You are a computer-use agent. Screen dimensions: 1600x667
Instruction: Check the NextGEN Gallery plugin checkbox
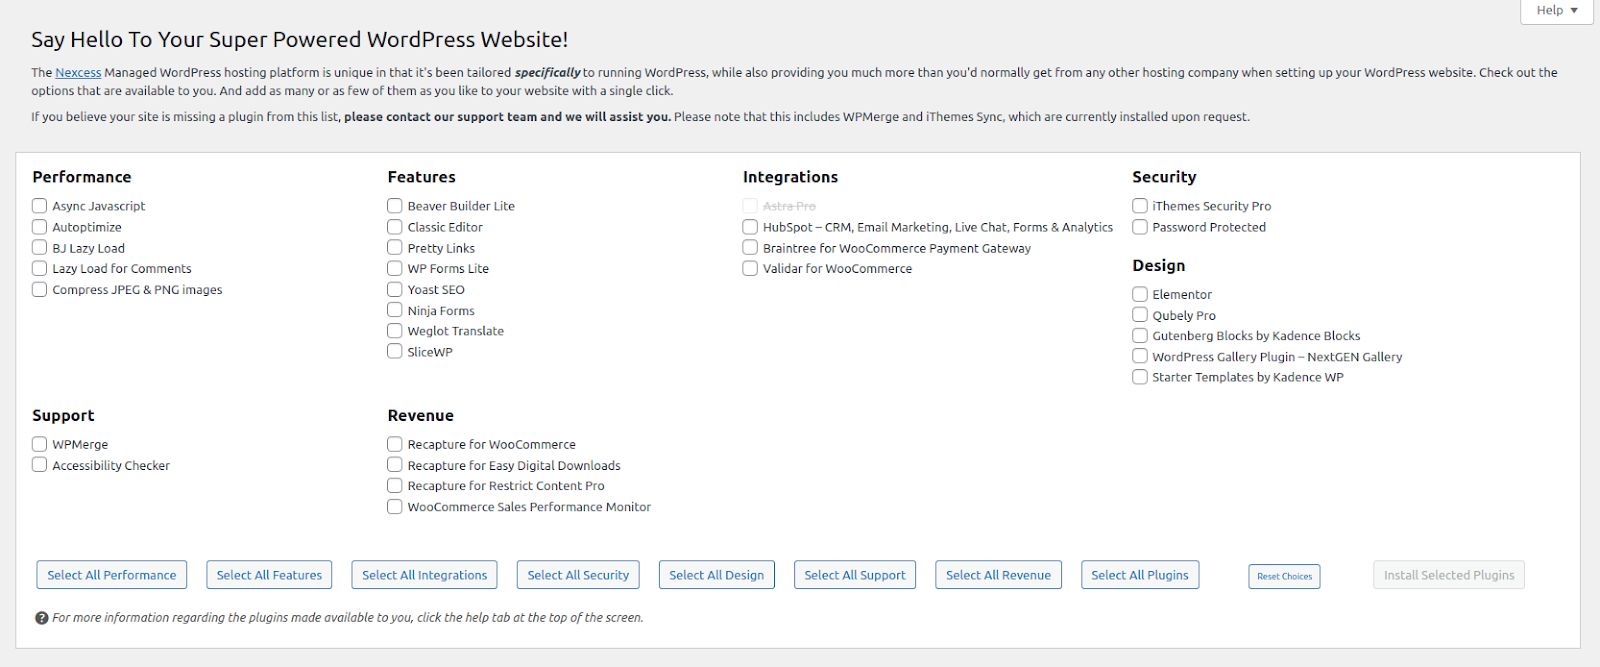point(1140,356)
